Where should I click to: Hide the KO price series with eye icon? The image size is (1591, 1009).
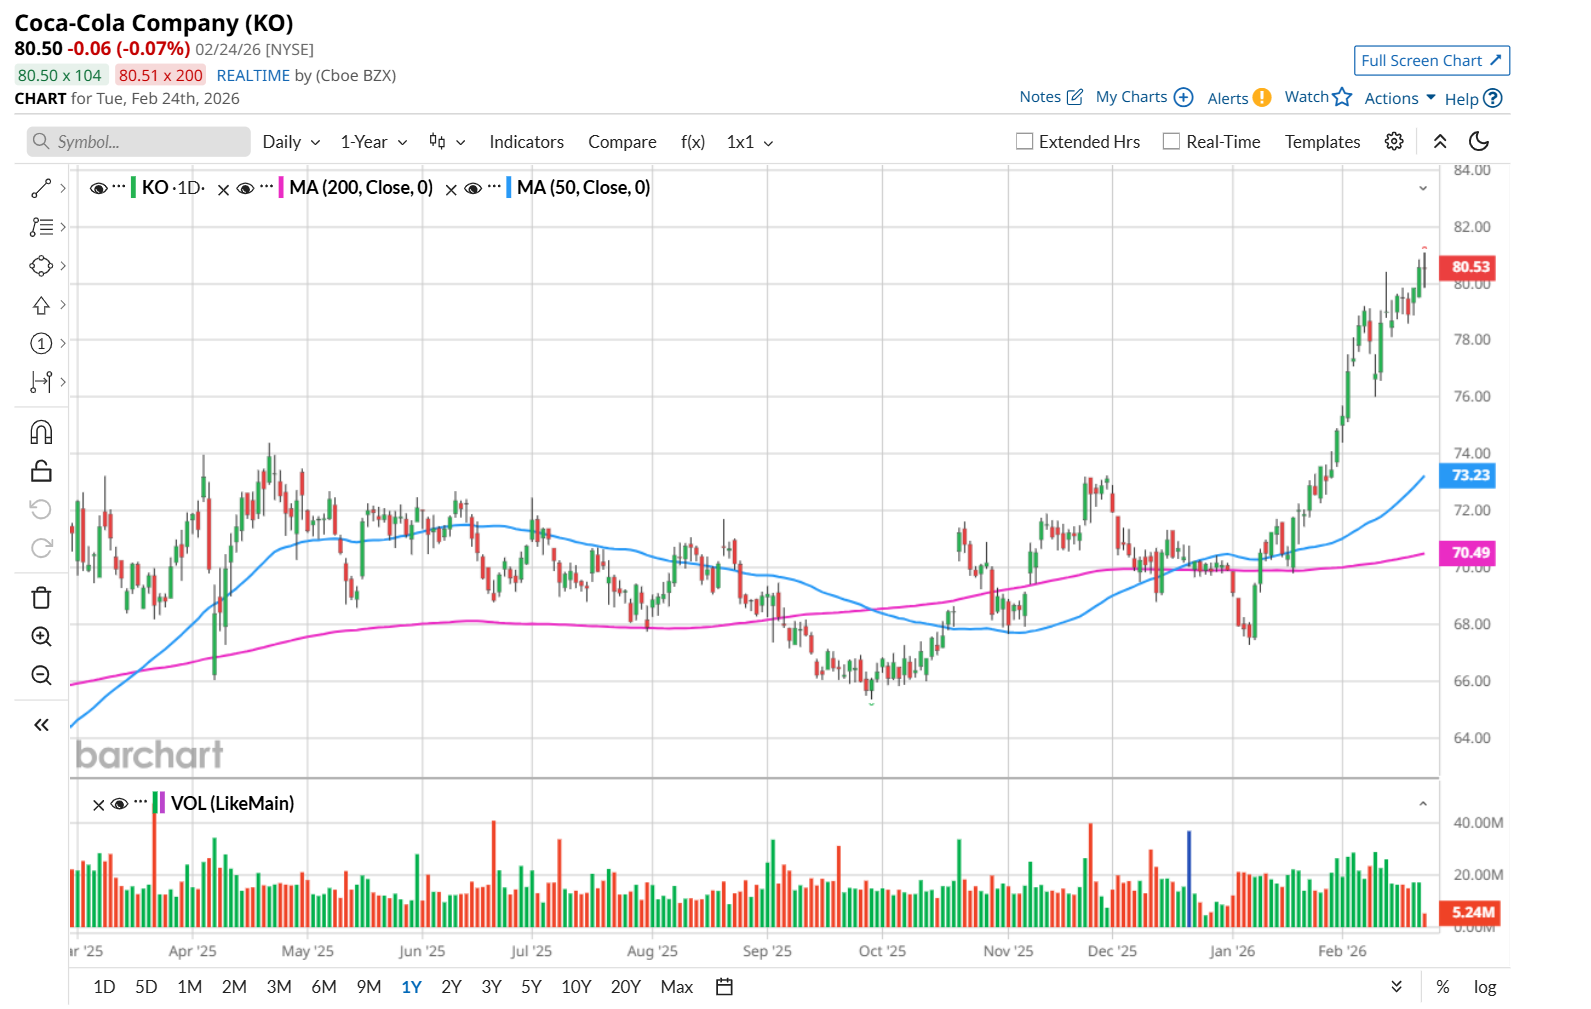(x=98, y=188)
